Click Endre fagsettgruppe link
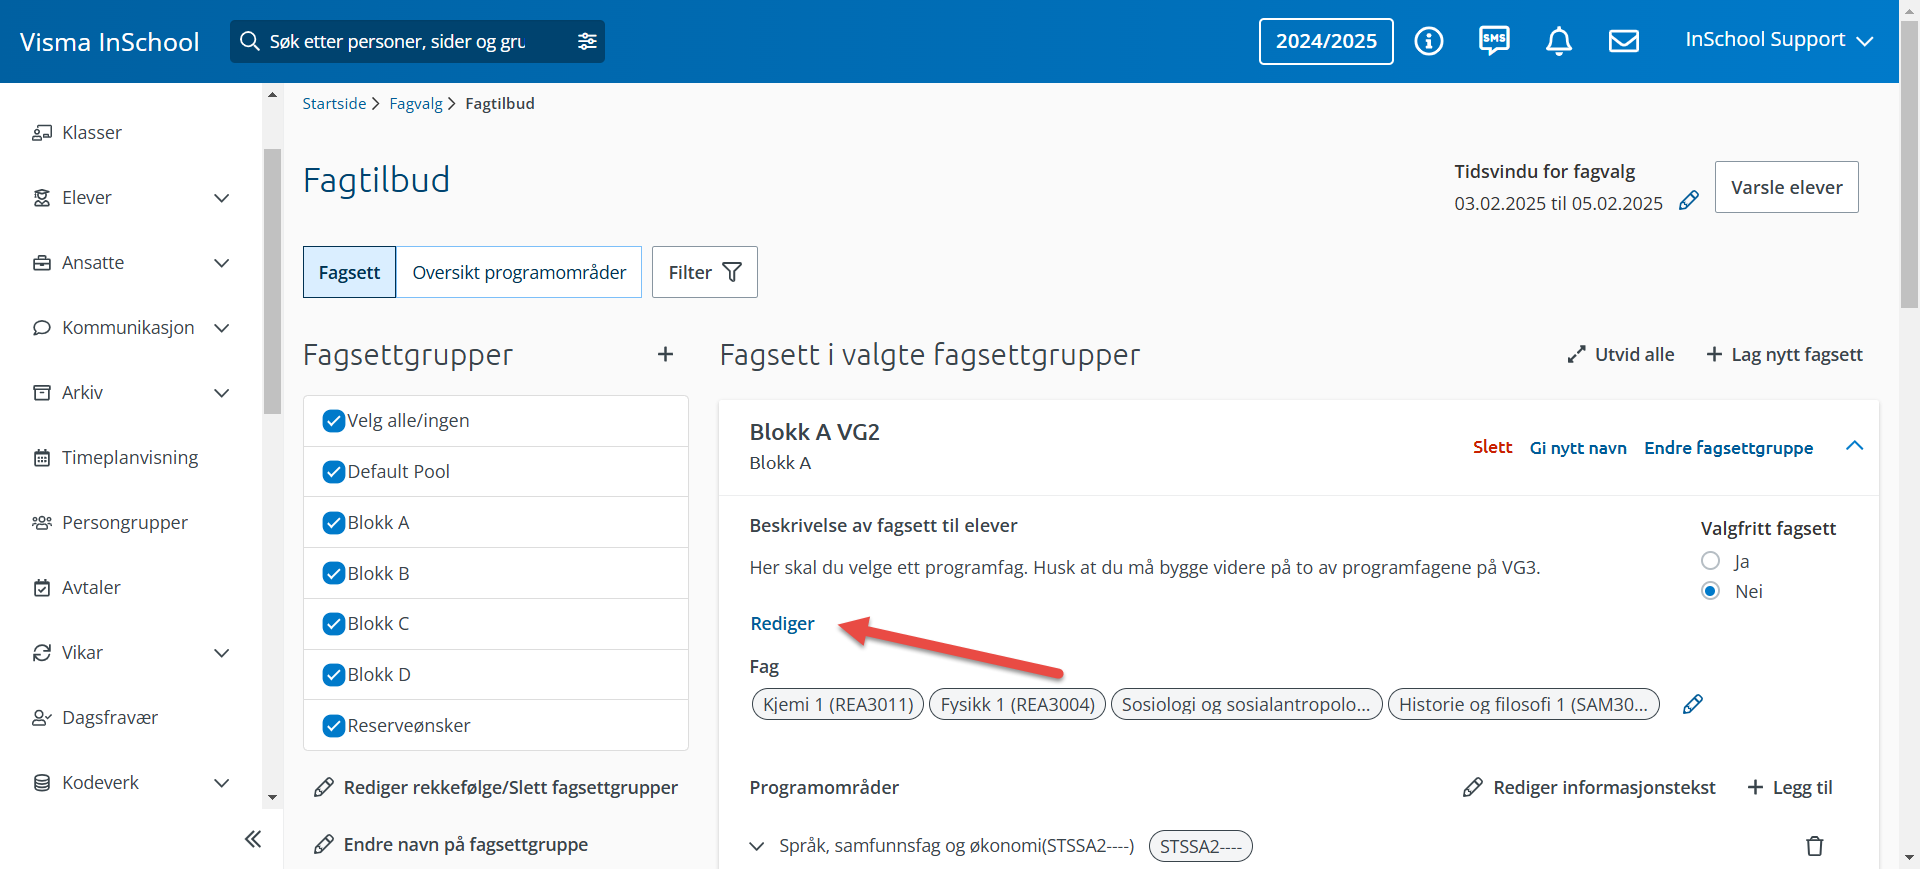The height and width of the screenshot is (869, 1920). point(1728,447)
